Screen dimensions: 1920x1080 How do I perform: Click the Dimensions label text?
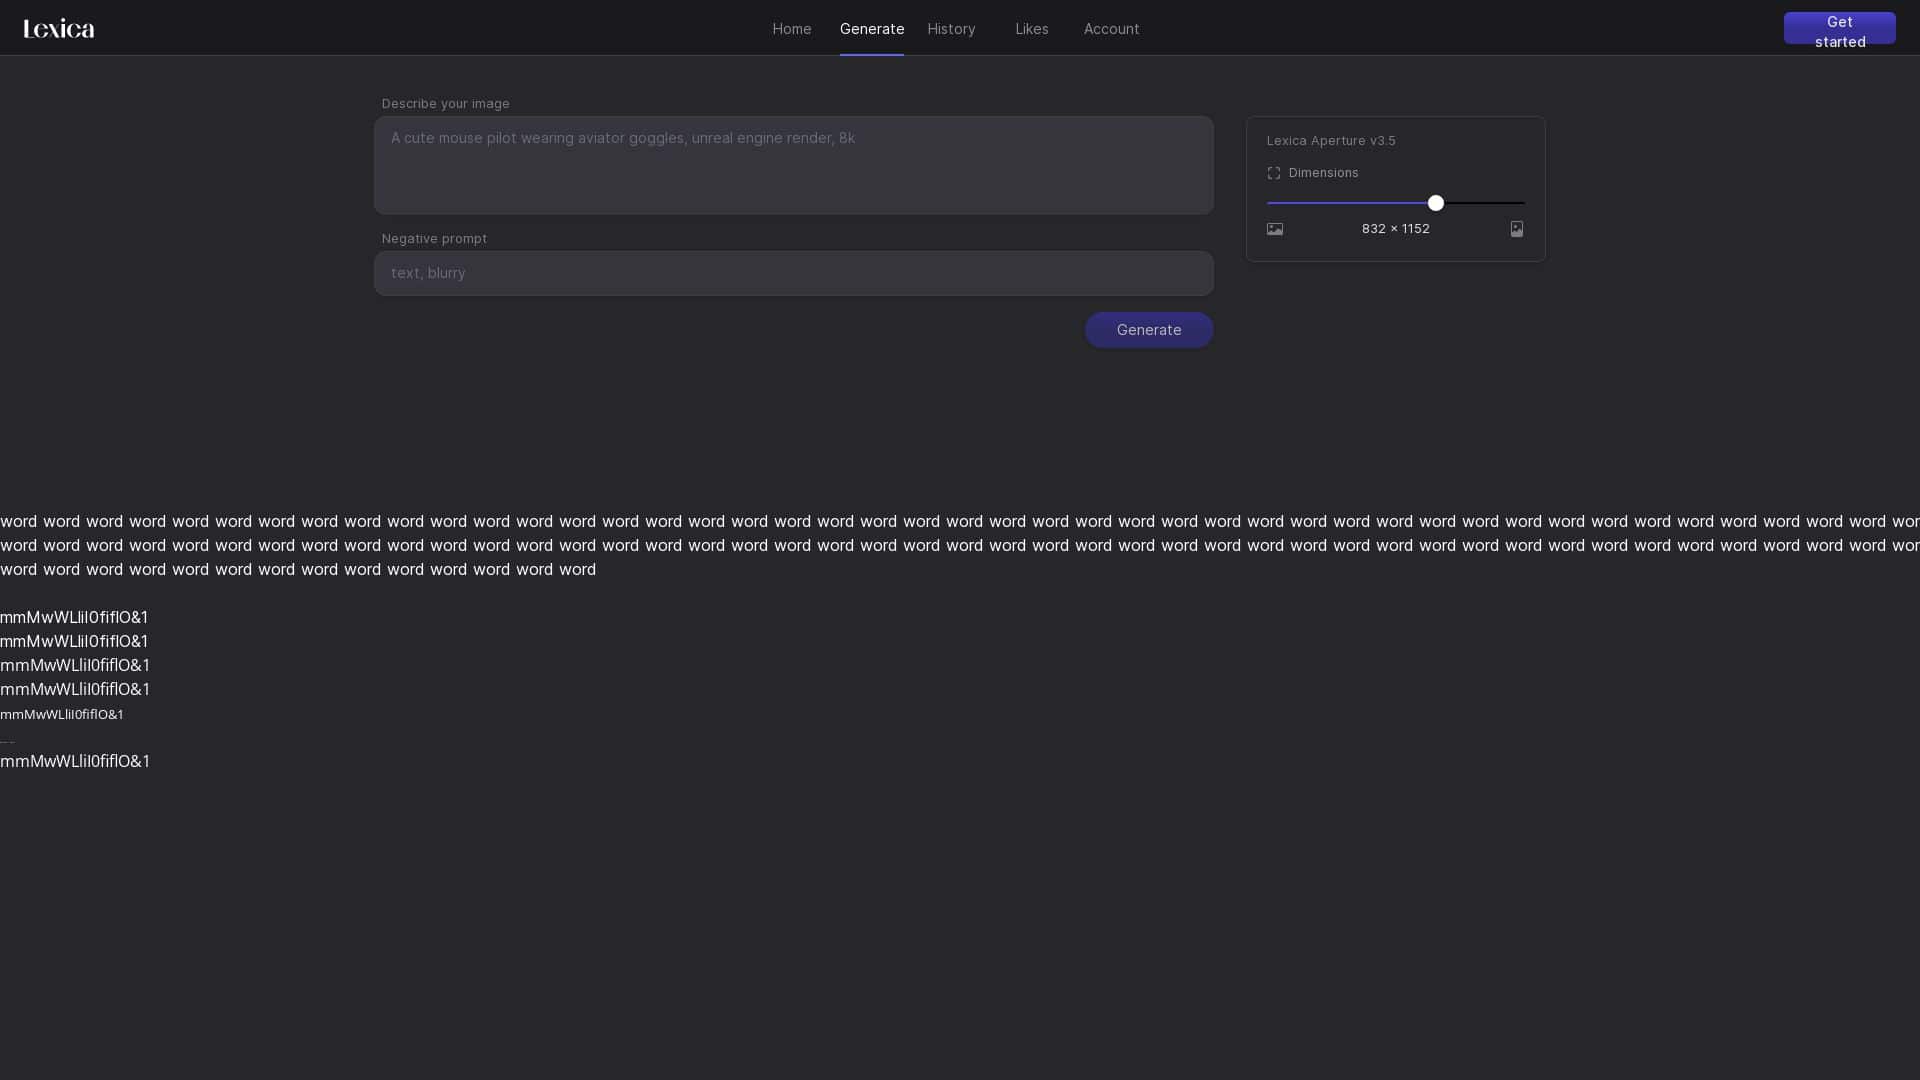1323,173
